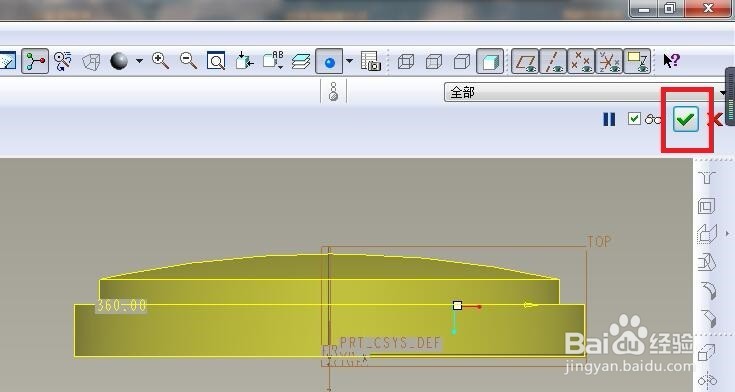Viewport: 735px width, 392px height.
Task: Refit the model to the screen
Action: [x=216, y=61]
